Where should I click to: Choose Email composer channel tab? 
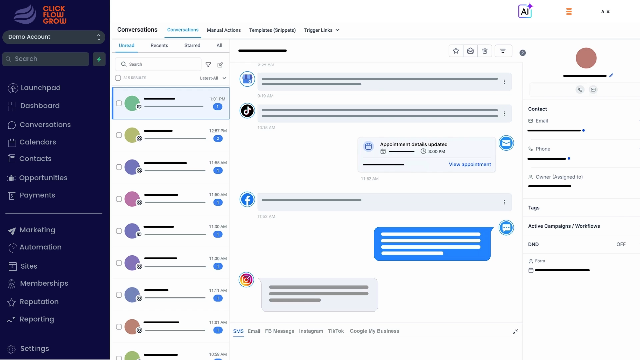[254, 331]
